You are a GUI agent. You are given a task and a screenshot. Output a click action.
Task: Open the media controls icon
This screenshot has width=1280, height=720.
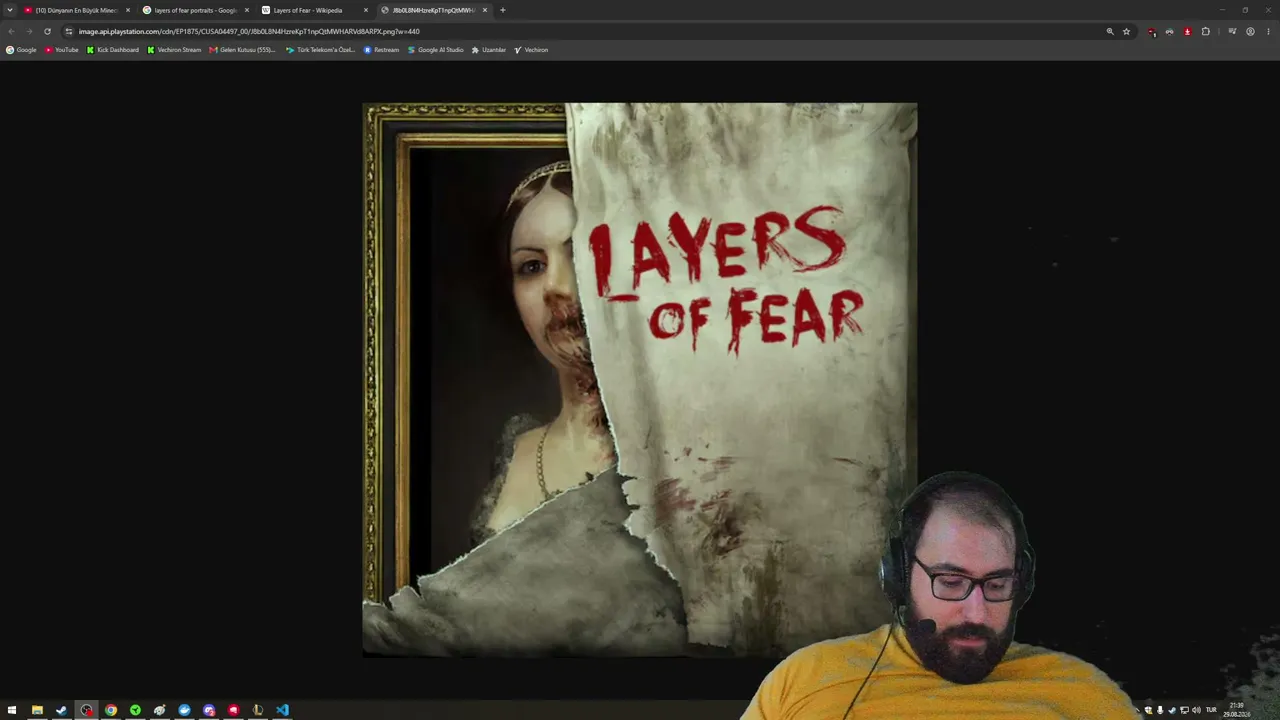[x=1232, y=31]
